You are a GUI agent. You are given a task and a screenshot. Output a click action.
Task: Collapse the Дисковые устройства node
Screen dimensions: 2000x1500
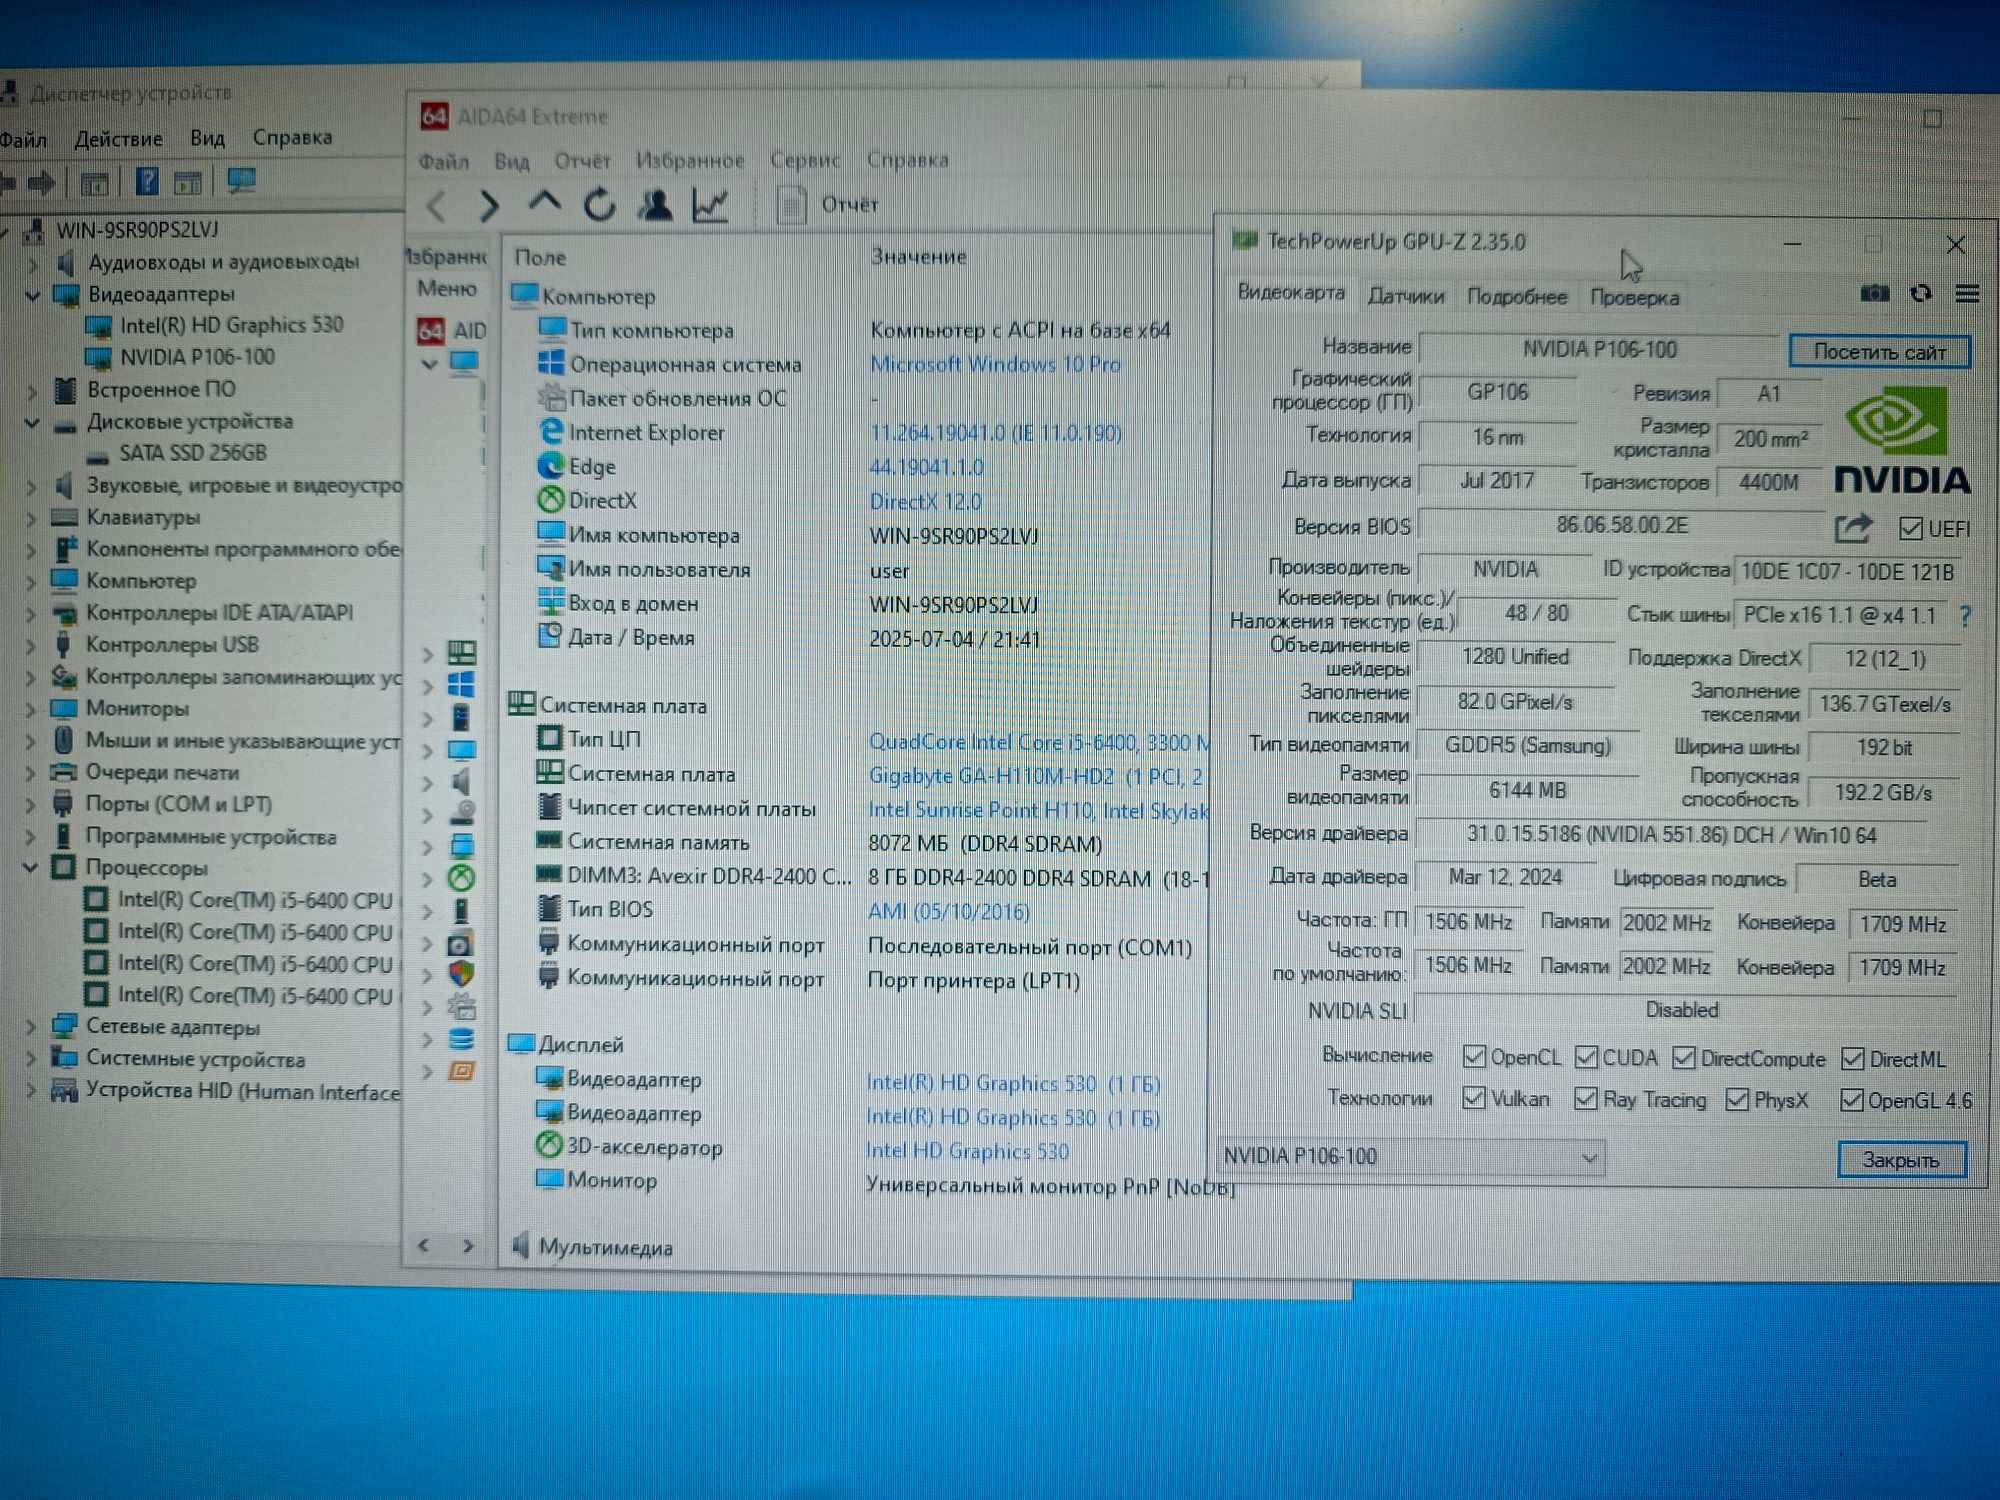(32, 423)
